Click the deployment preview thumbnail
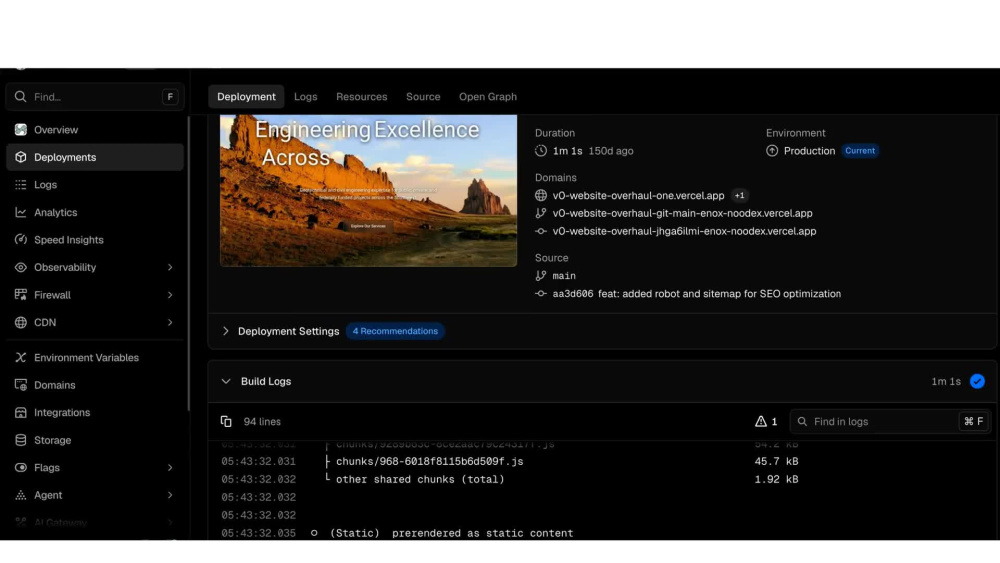1000x563 pixels. (369, 191)
